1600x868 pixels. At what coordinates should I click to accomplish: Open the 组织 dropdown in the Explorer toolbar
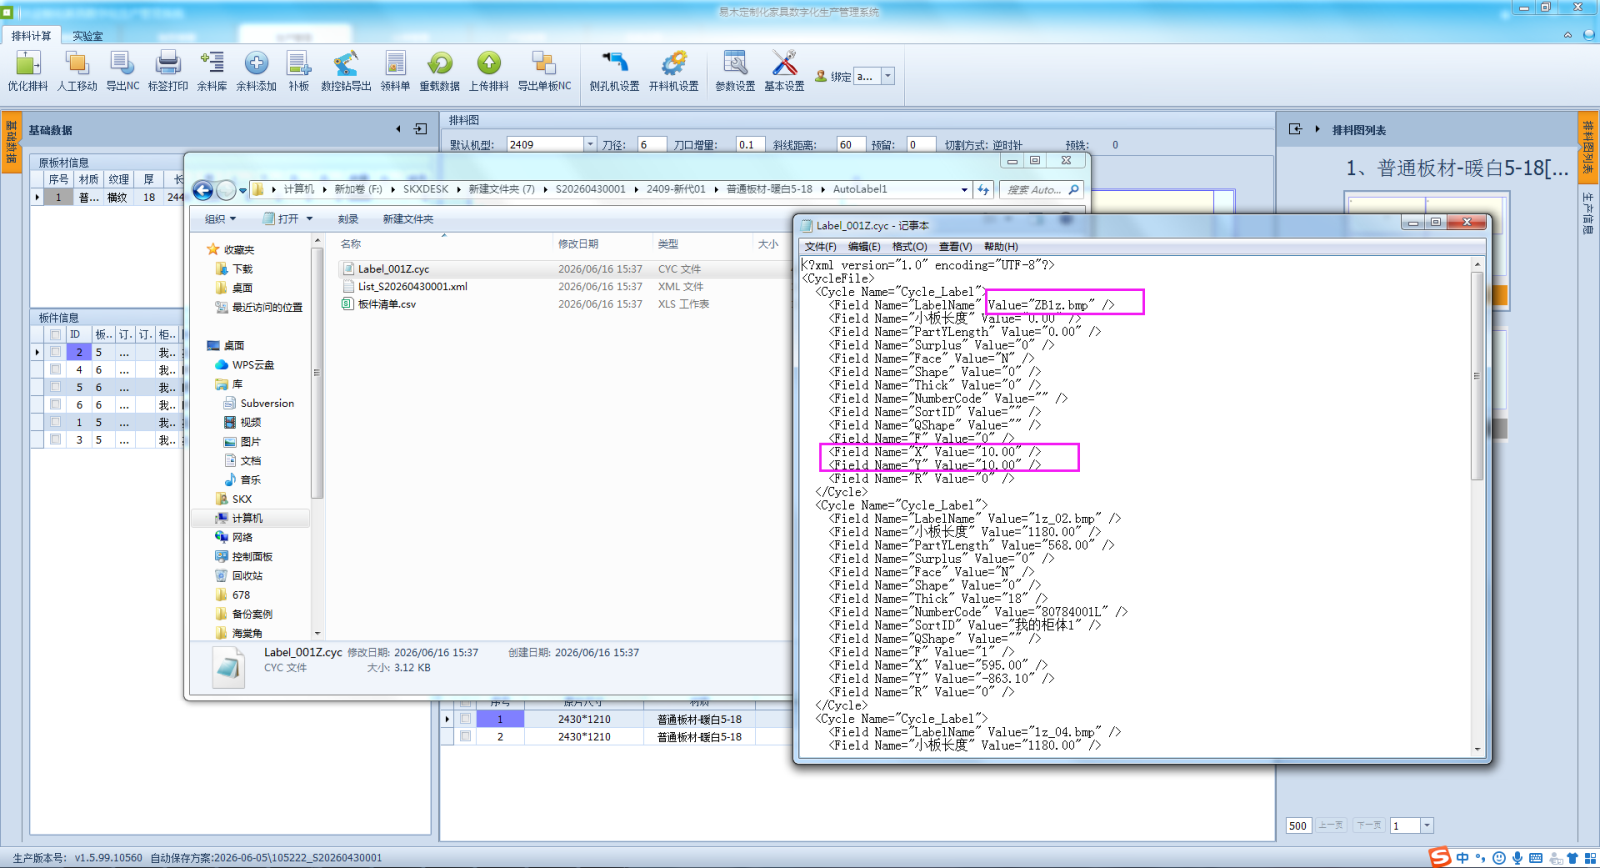click(x=220, y=219)
